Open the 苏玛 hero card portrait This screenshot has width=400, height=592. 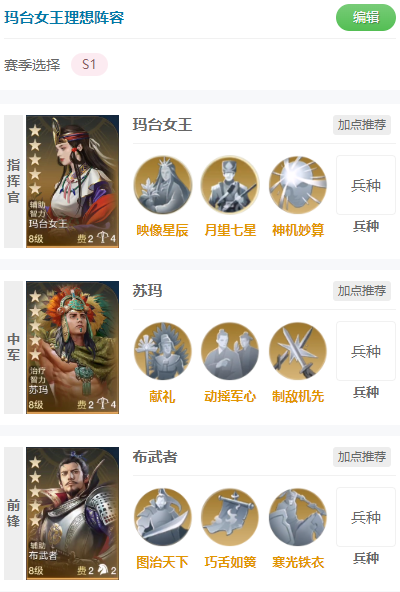coord(73,347)
